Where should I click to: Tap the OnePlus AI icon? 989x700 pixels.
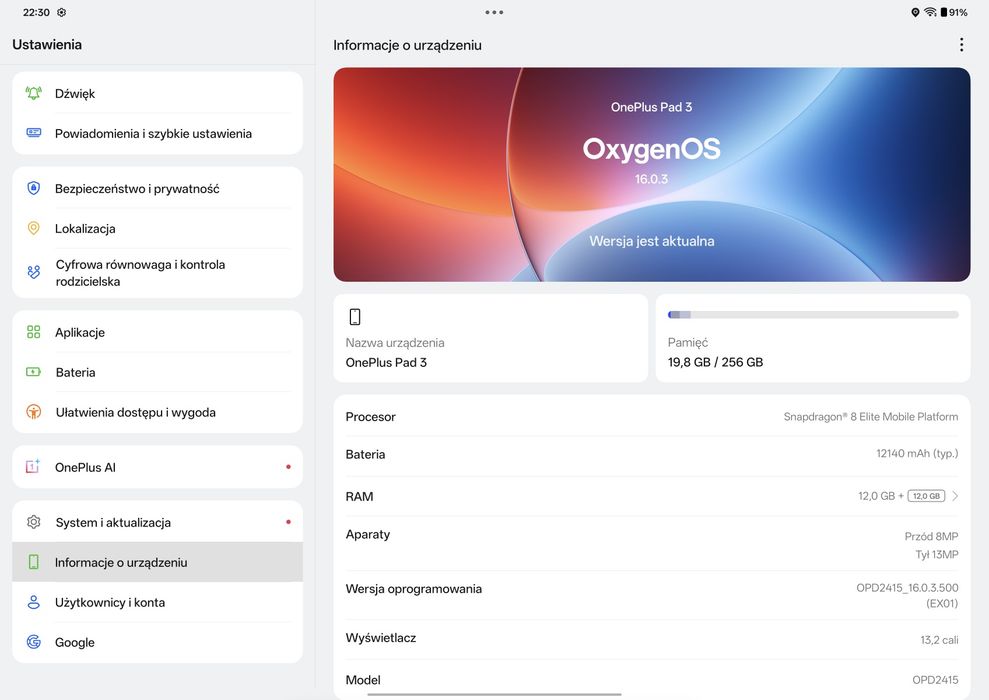(x=33, y=467)
